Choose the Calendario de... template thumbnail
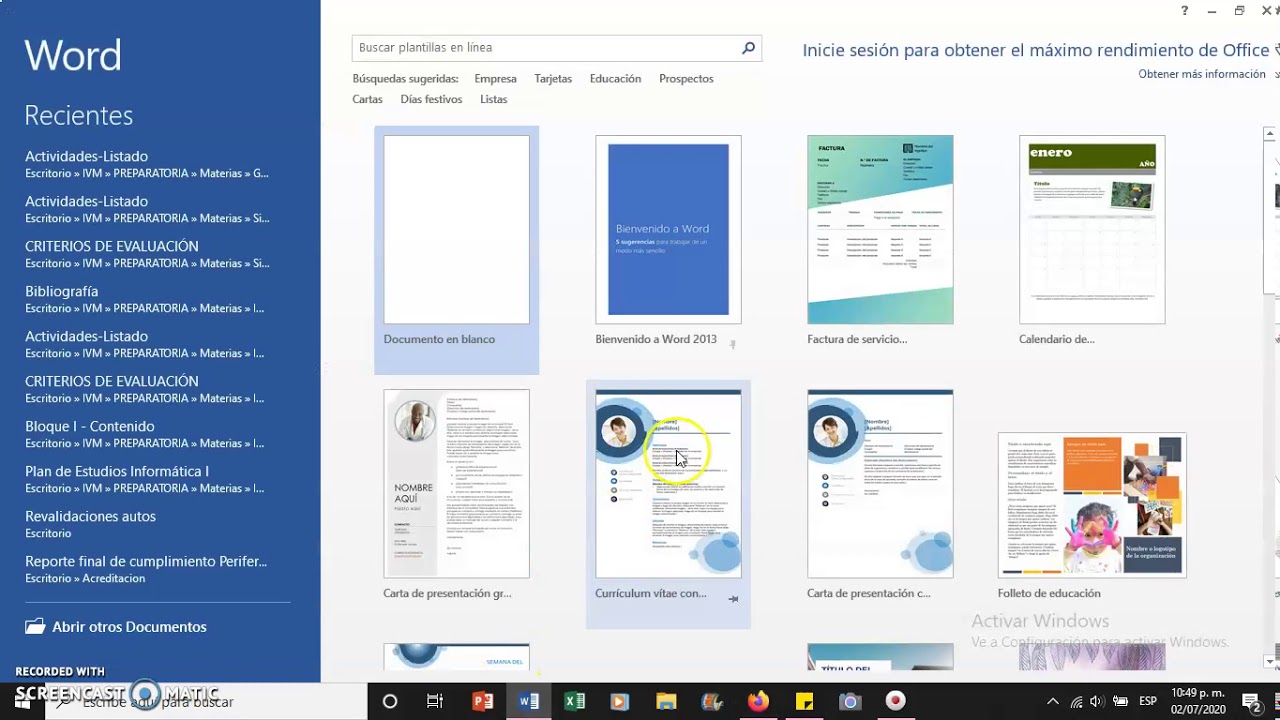Viewport: 1280px width, 720px height. (x=1092, y=230)
